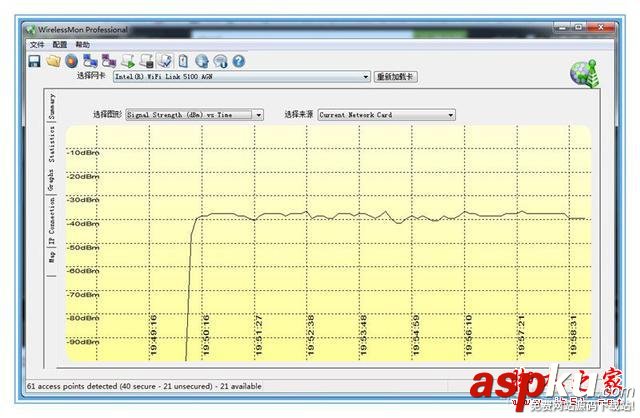Click the globe with arrow icon
This screenshot has width=640, height=418.
(202, 61)
